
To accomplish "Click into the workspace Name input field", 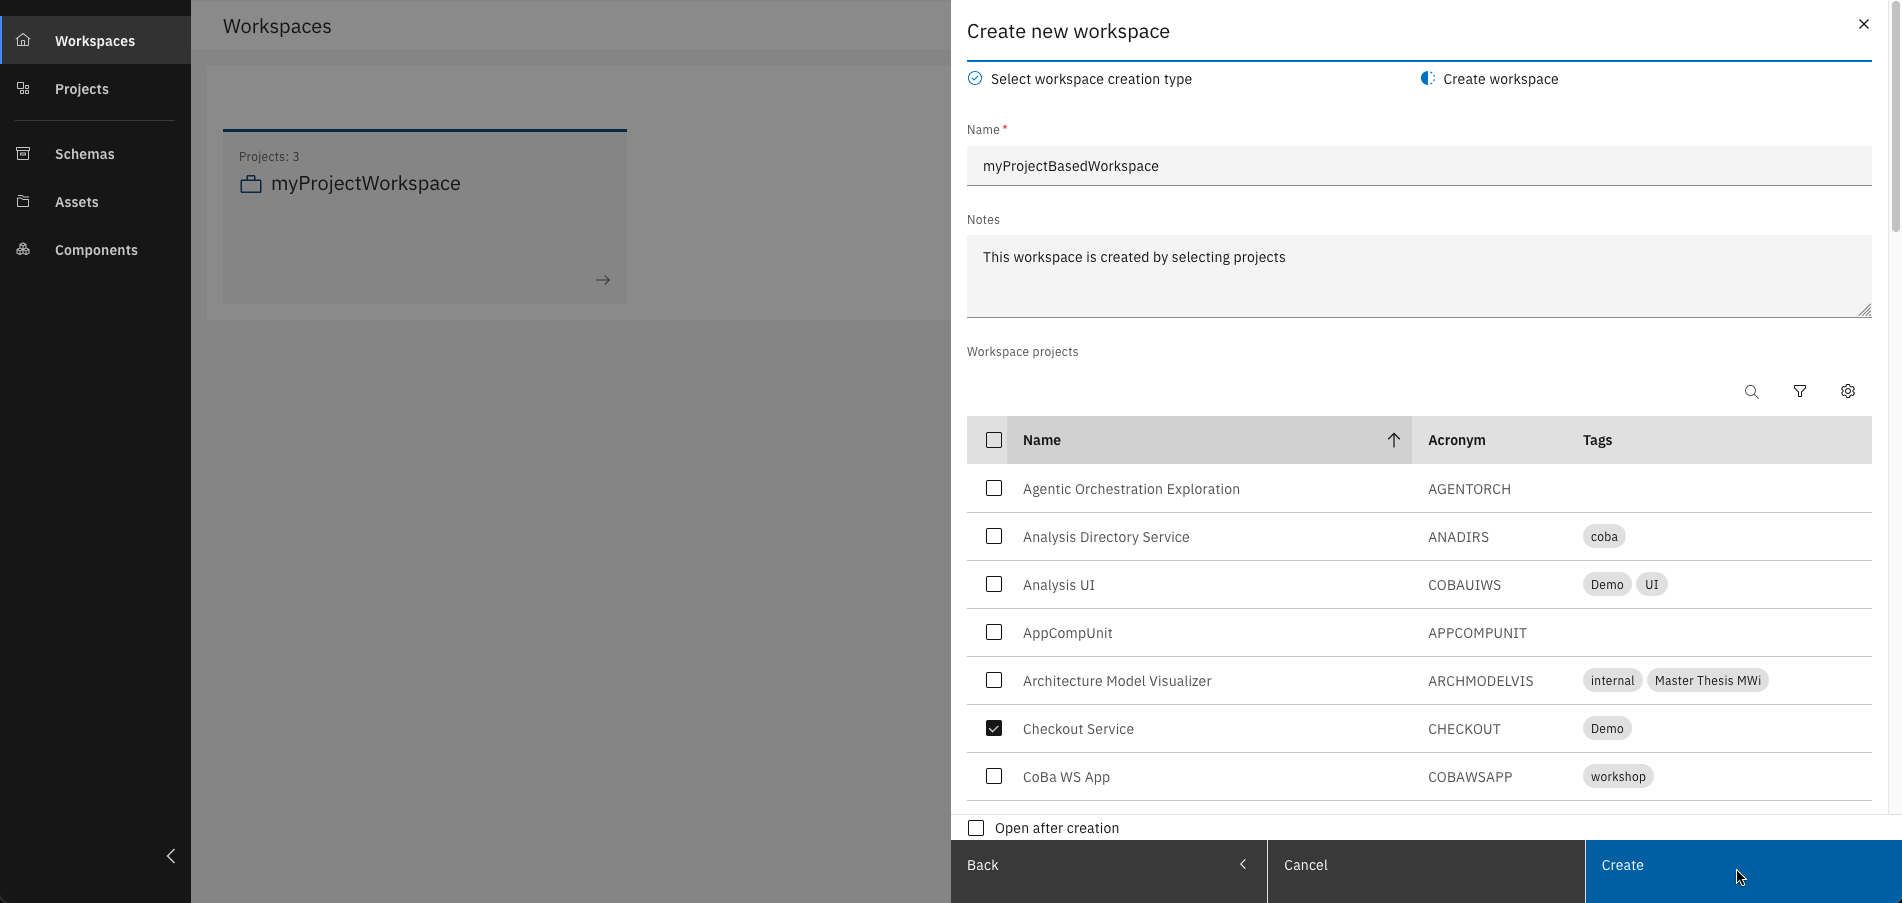I will tap(1418, 166).
